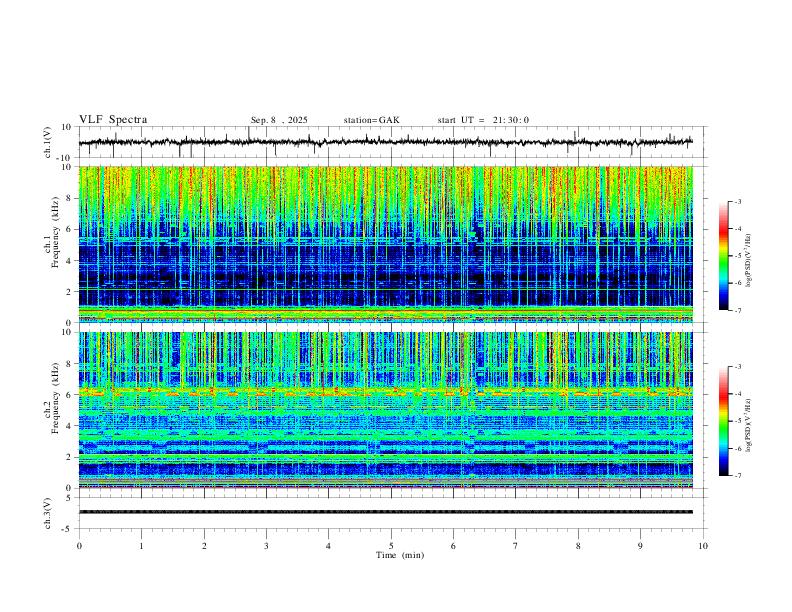Click the "6" kHz tick on ch.1 spectrogram axis
This screenshot has height=612, width=792.
(69, 229)
